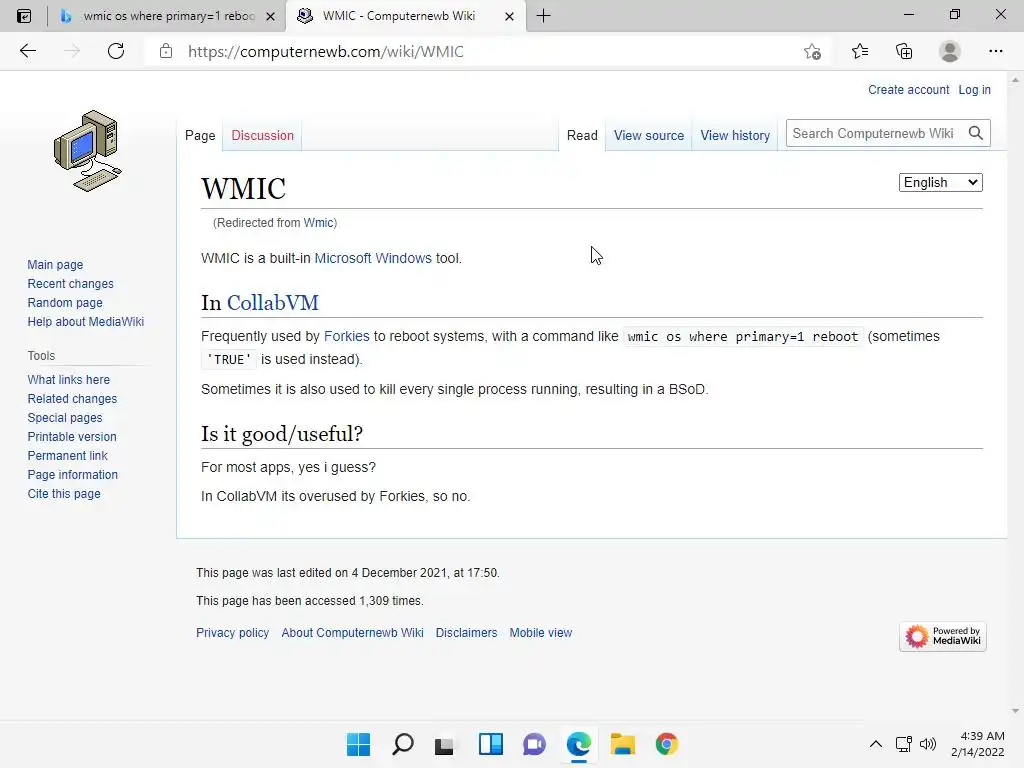The height and width of the screenshot is (768, 1024).
Task: Open Page information link
Action: 72,474
